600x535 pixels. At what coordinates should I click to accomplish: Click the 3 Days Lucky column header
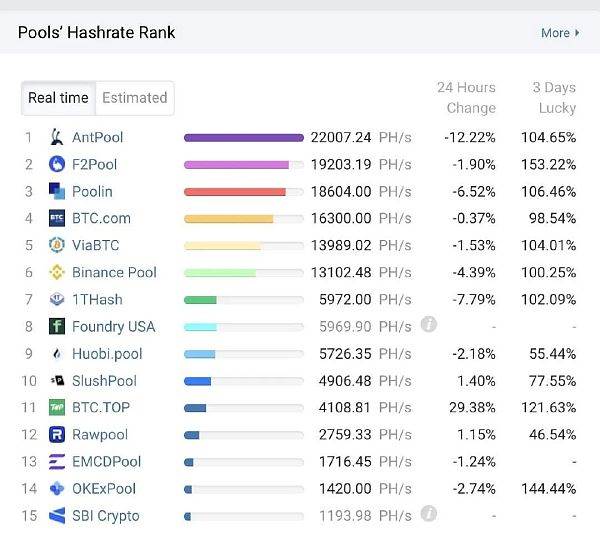tap(554, 98)
